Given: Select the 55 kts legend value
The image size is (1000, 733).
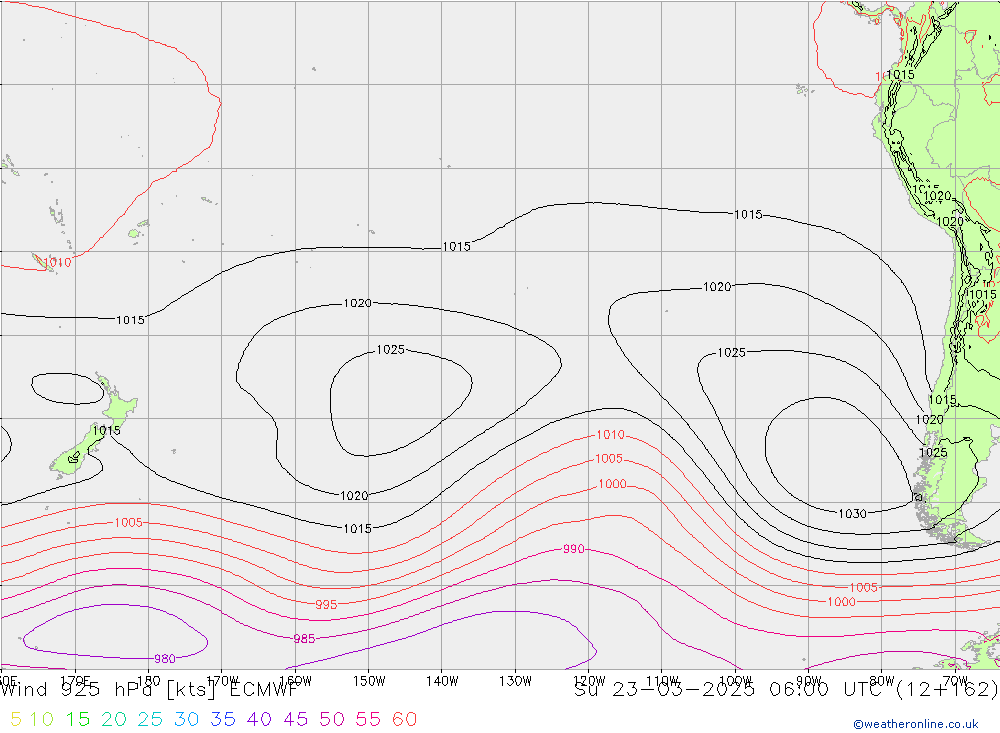Looking at the screenshot, I should click(369, 720).
